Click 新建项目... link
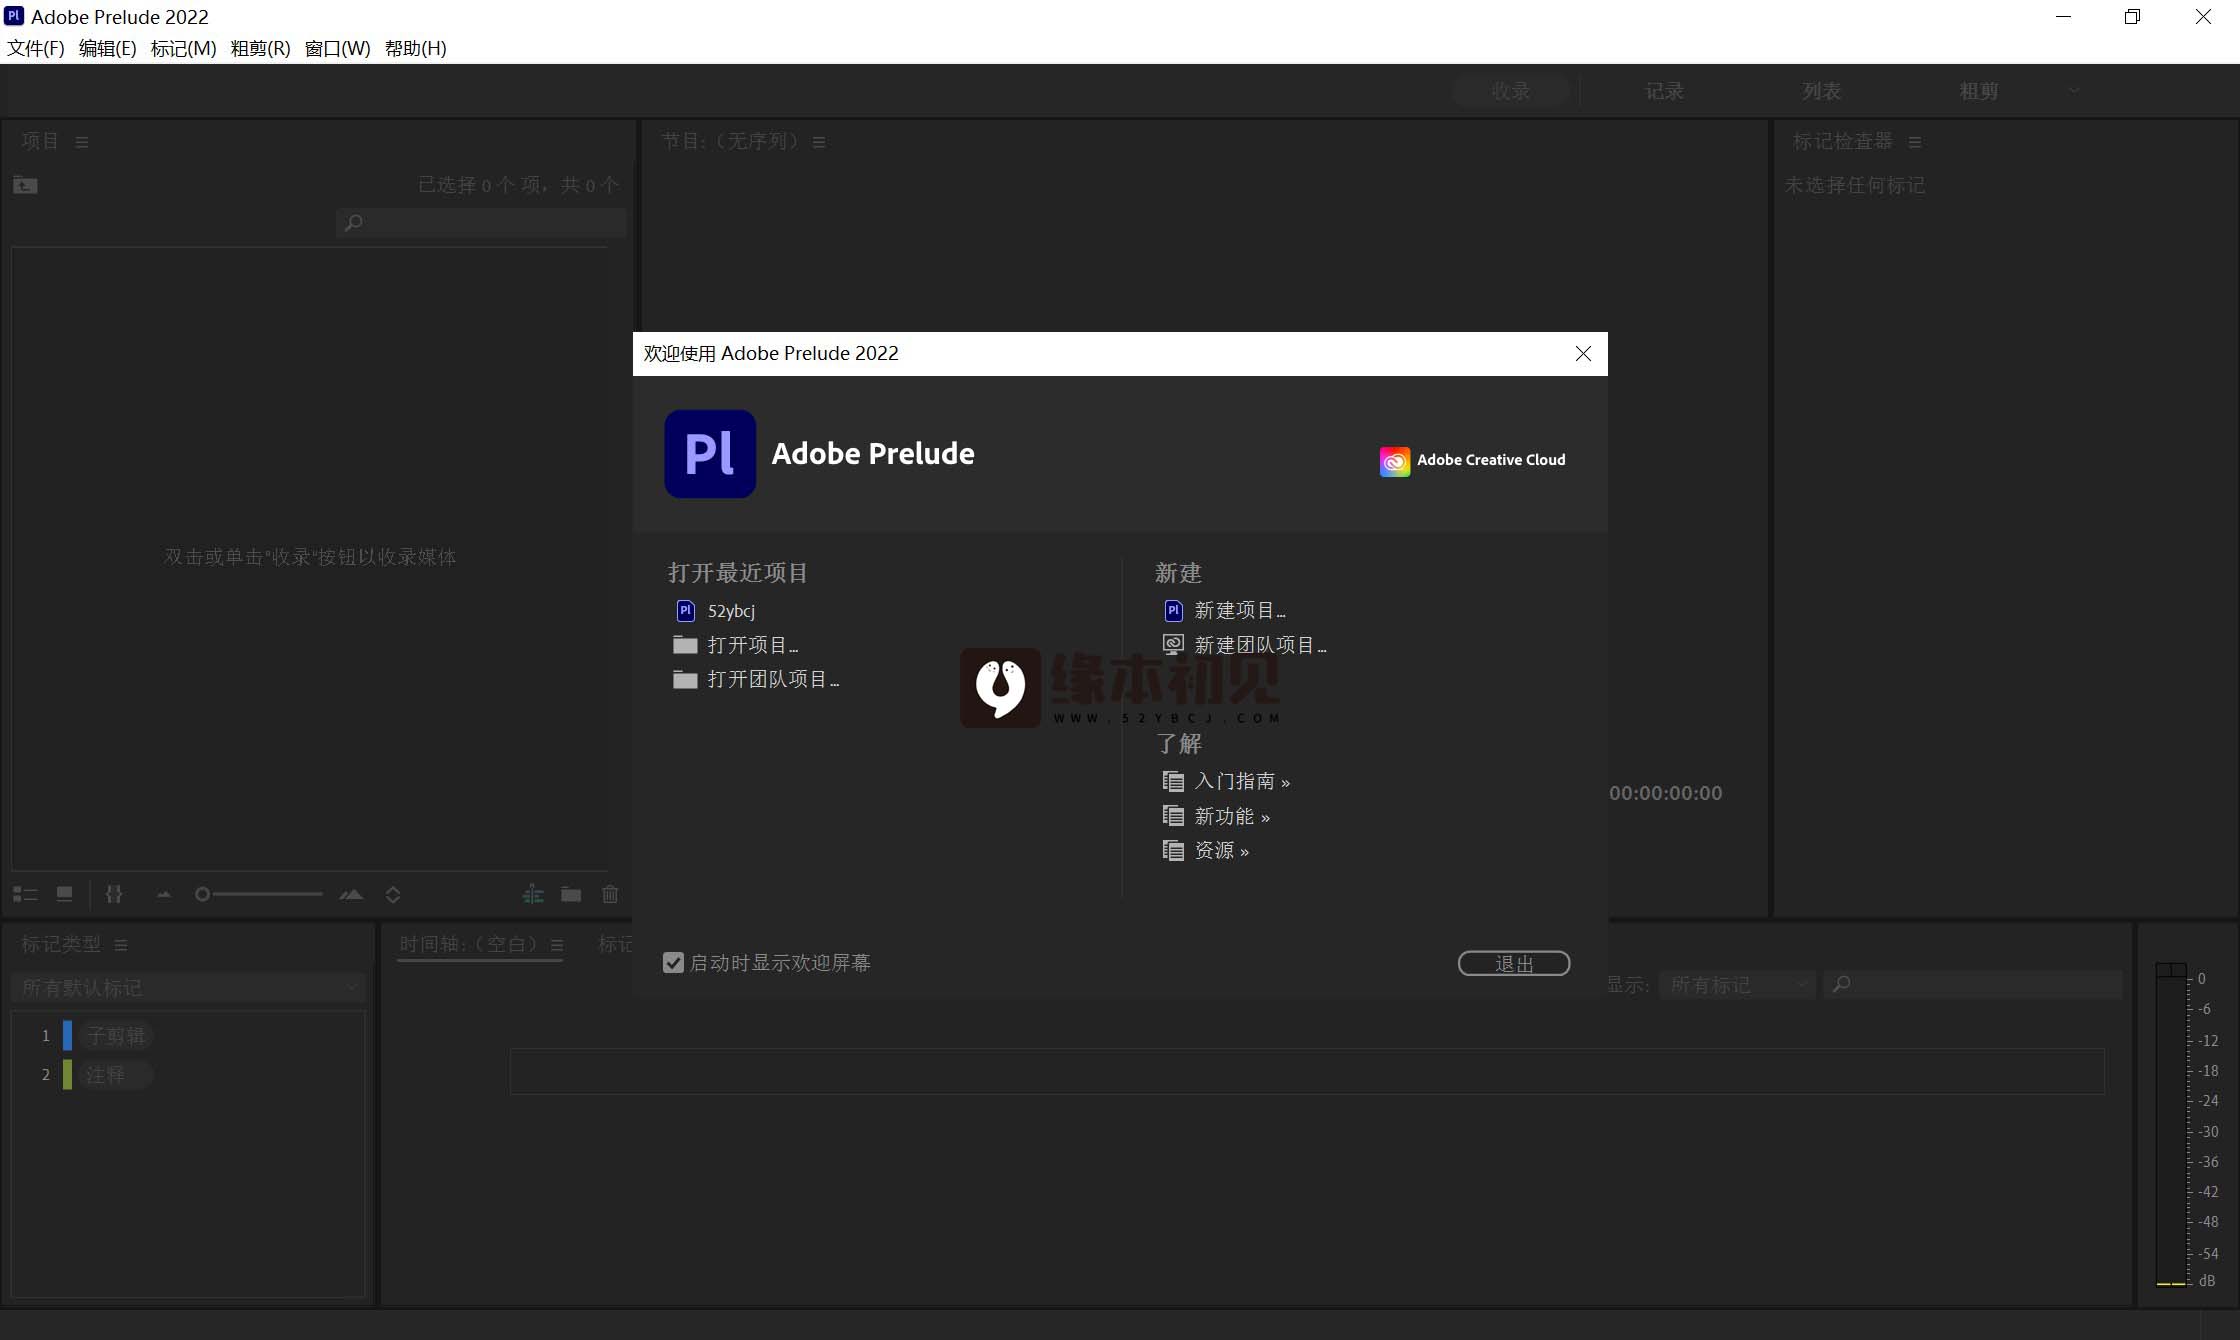Viewport: 2240px width, 1340px height. click(x=1240, y=610)
